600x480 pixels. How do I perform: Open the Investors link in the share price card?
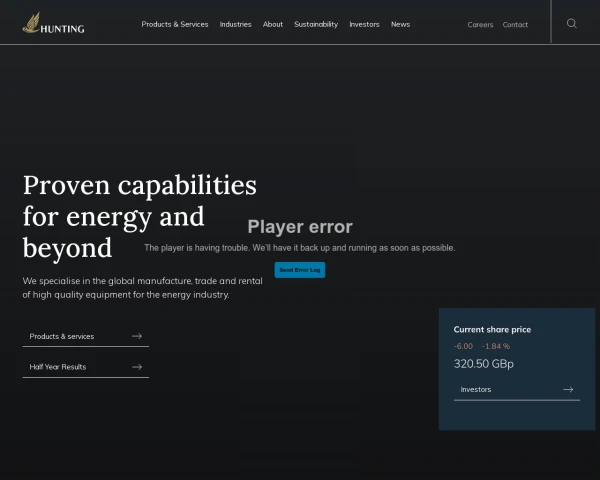pyautogui.click(x=517, y=390)
